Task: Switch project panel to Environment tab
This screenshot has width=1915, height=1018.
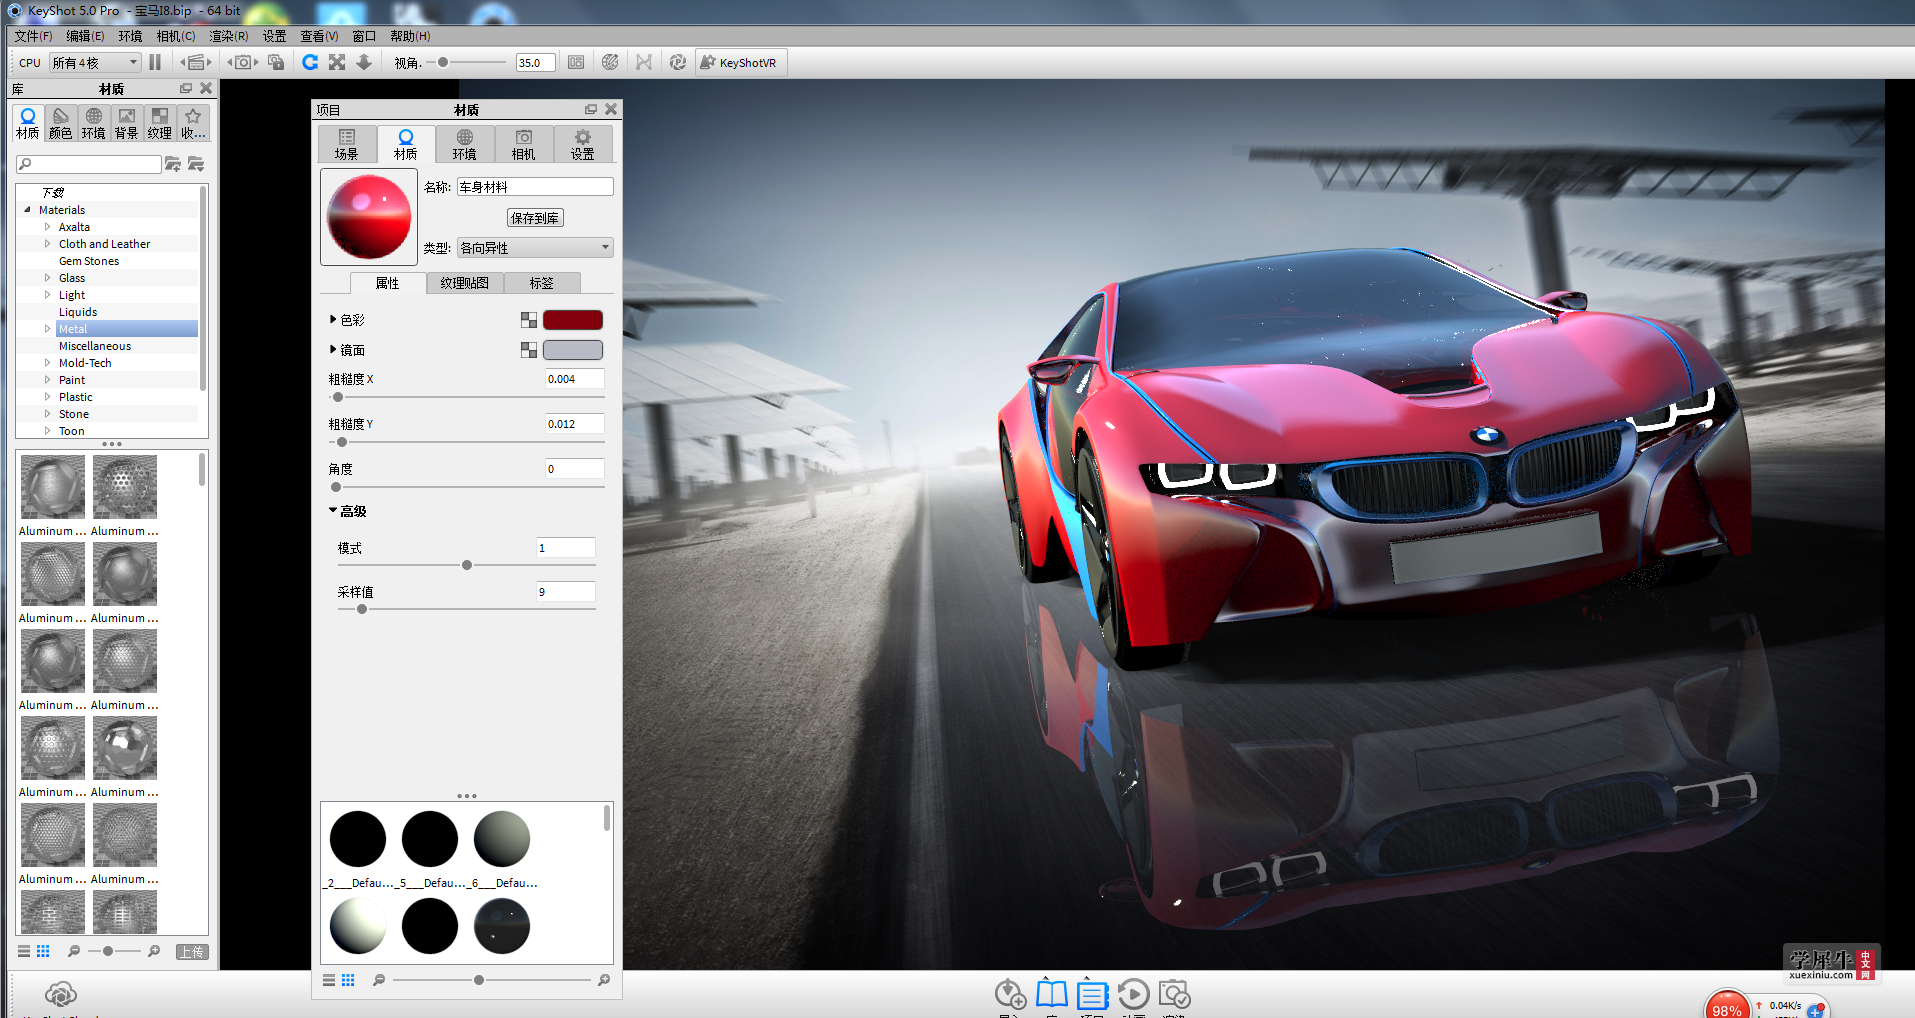Action: coord(464,144)
